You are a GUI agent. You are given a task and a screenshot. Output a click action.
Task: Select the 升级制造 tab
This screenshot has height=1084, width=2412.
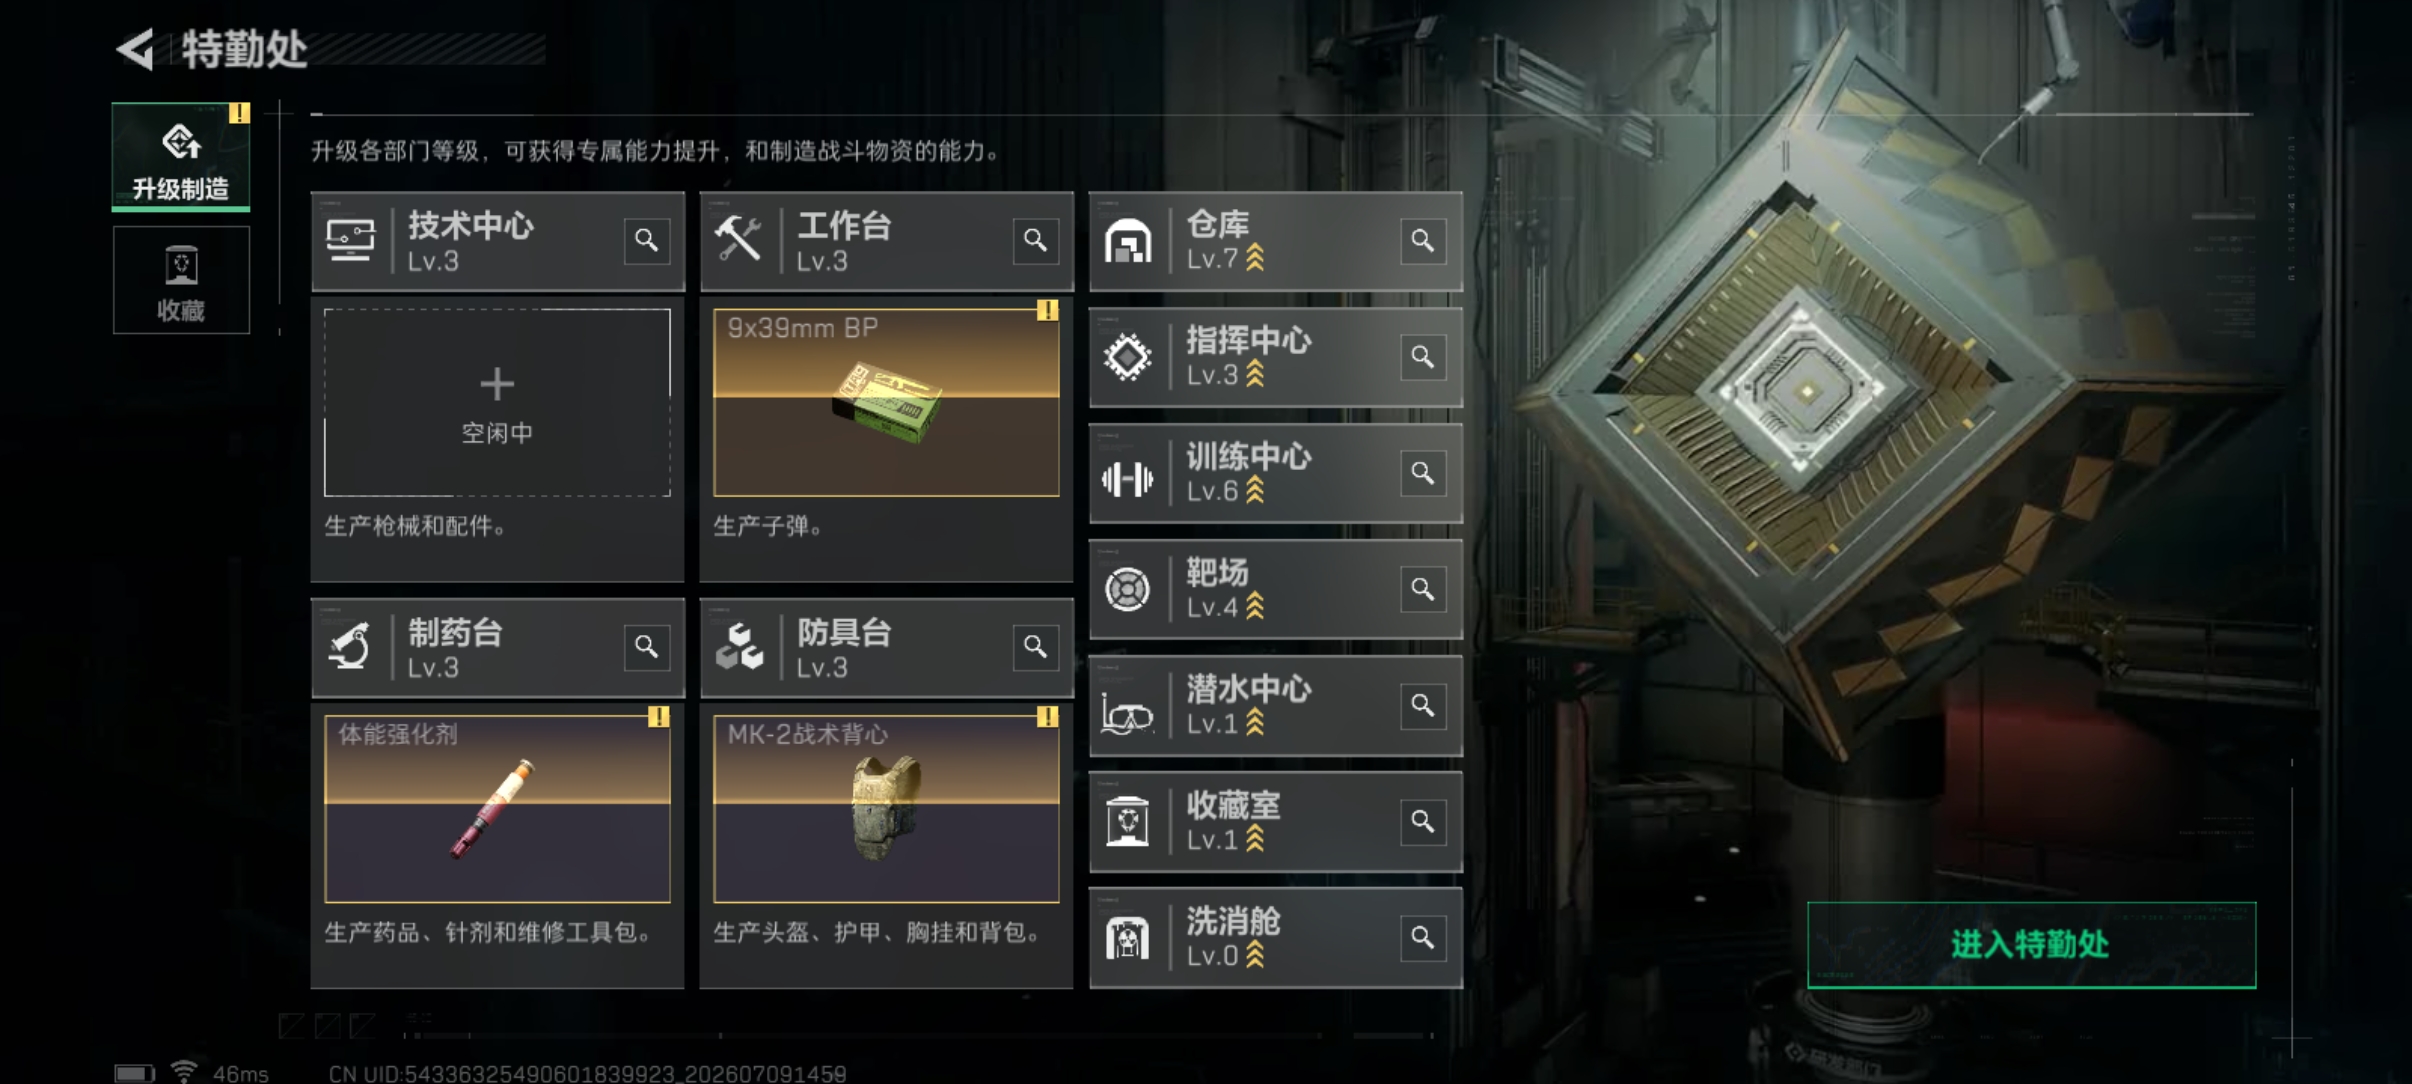(181, 157)
